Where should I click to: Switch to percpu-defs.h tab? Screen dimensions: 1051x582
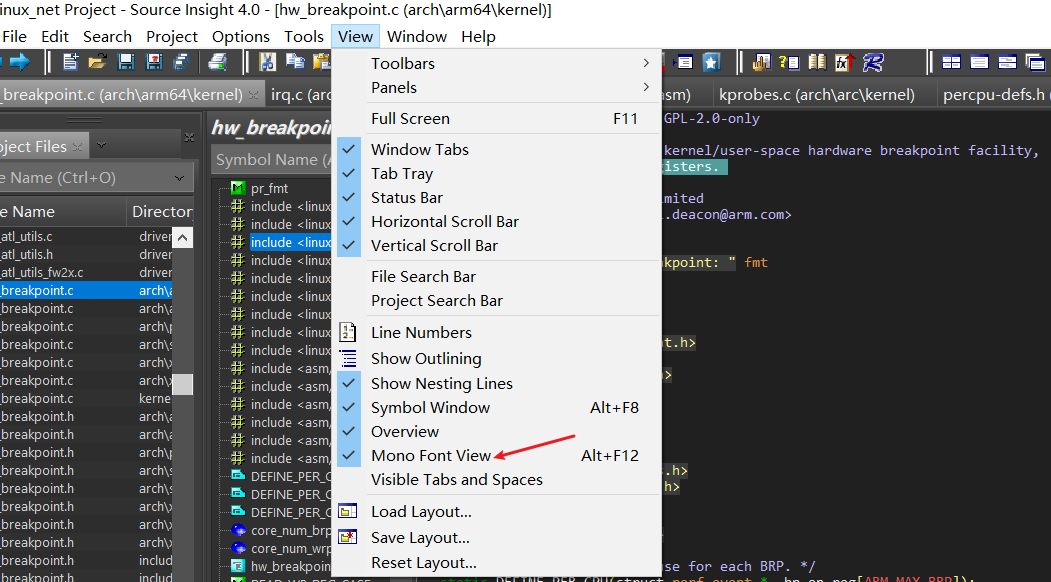[x=993, y=95]
